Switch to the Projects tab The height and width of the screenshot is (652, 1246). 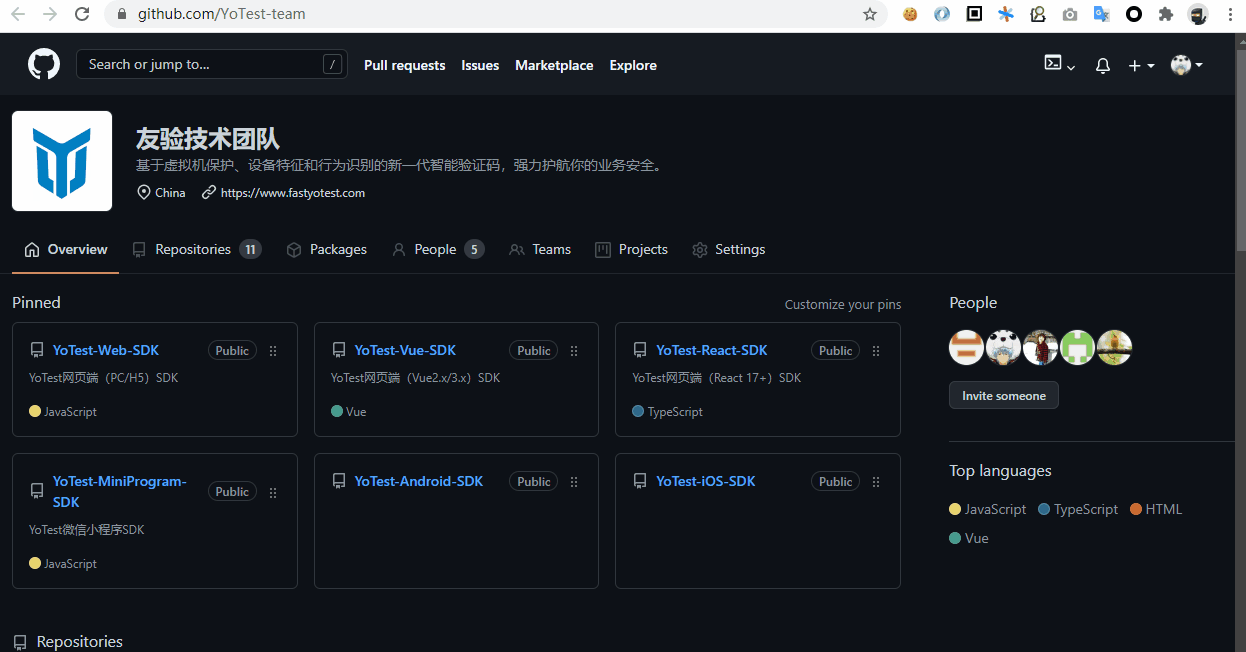(x=631, y=249)
